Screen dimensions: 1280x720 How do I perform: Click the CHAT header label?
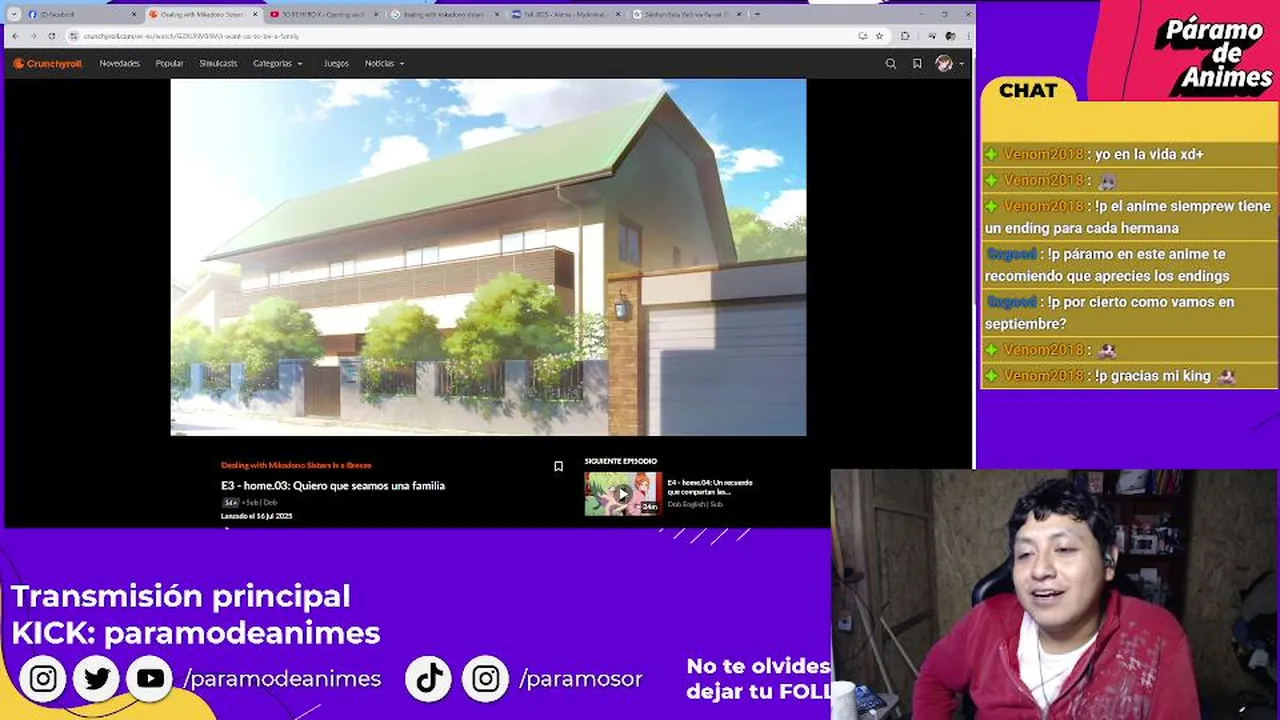pyautogui.click(x=1028, y=90)
